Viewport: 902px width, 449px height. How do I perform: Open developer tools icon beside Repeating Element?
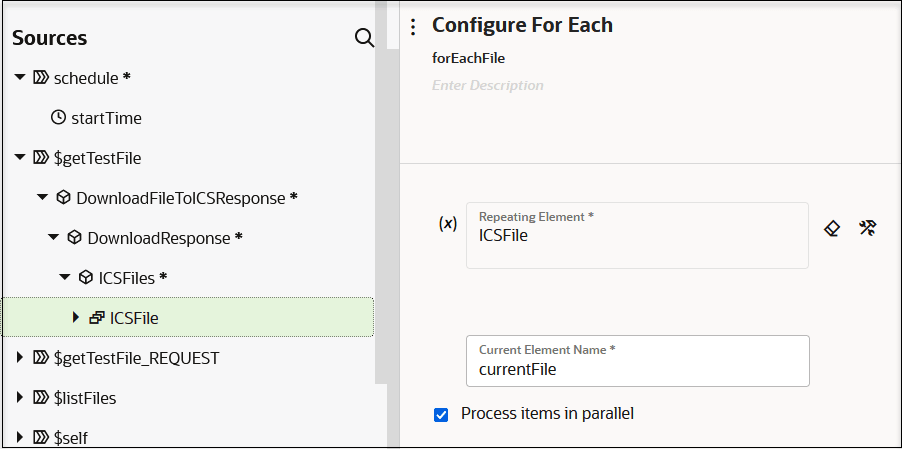pos(867,228)
